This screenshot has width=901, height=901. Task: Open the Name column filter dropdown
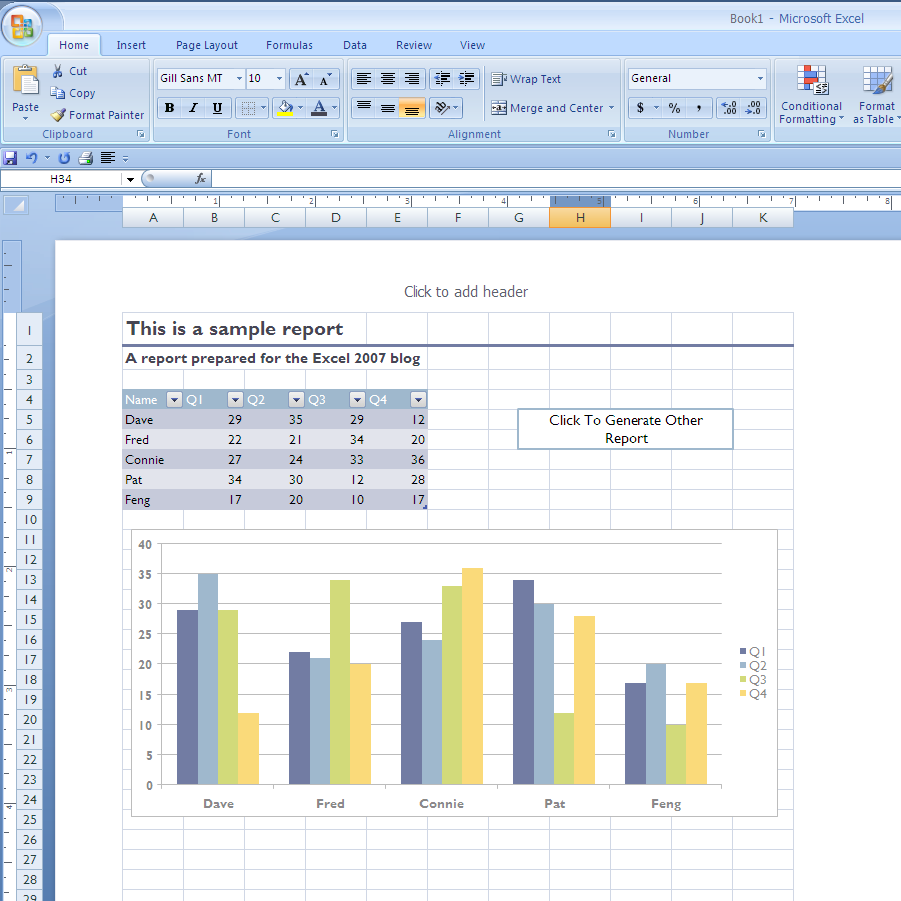click(174, 400)
